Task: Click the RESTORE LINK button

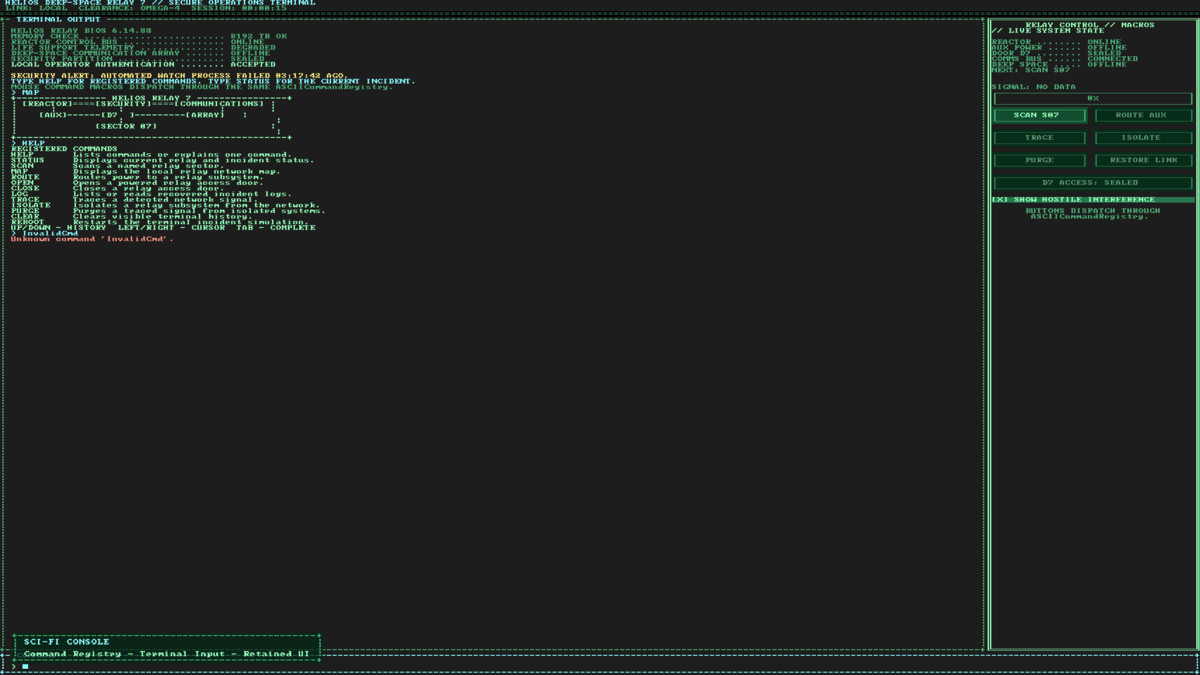Action: pos(1141,160)
